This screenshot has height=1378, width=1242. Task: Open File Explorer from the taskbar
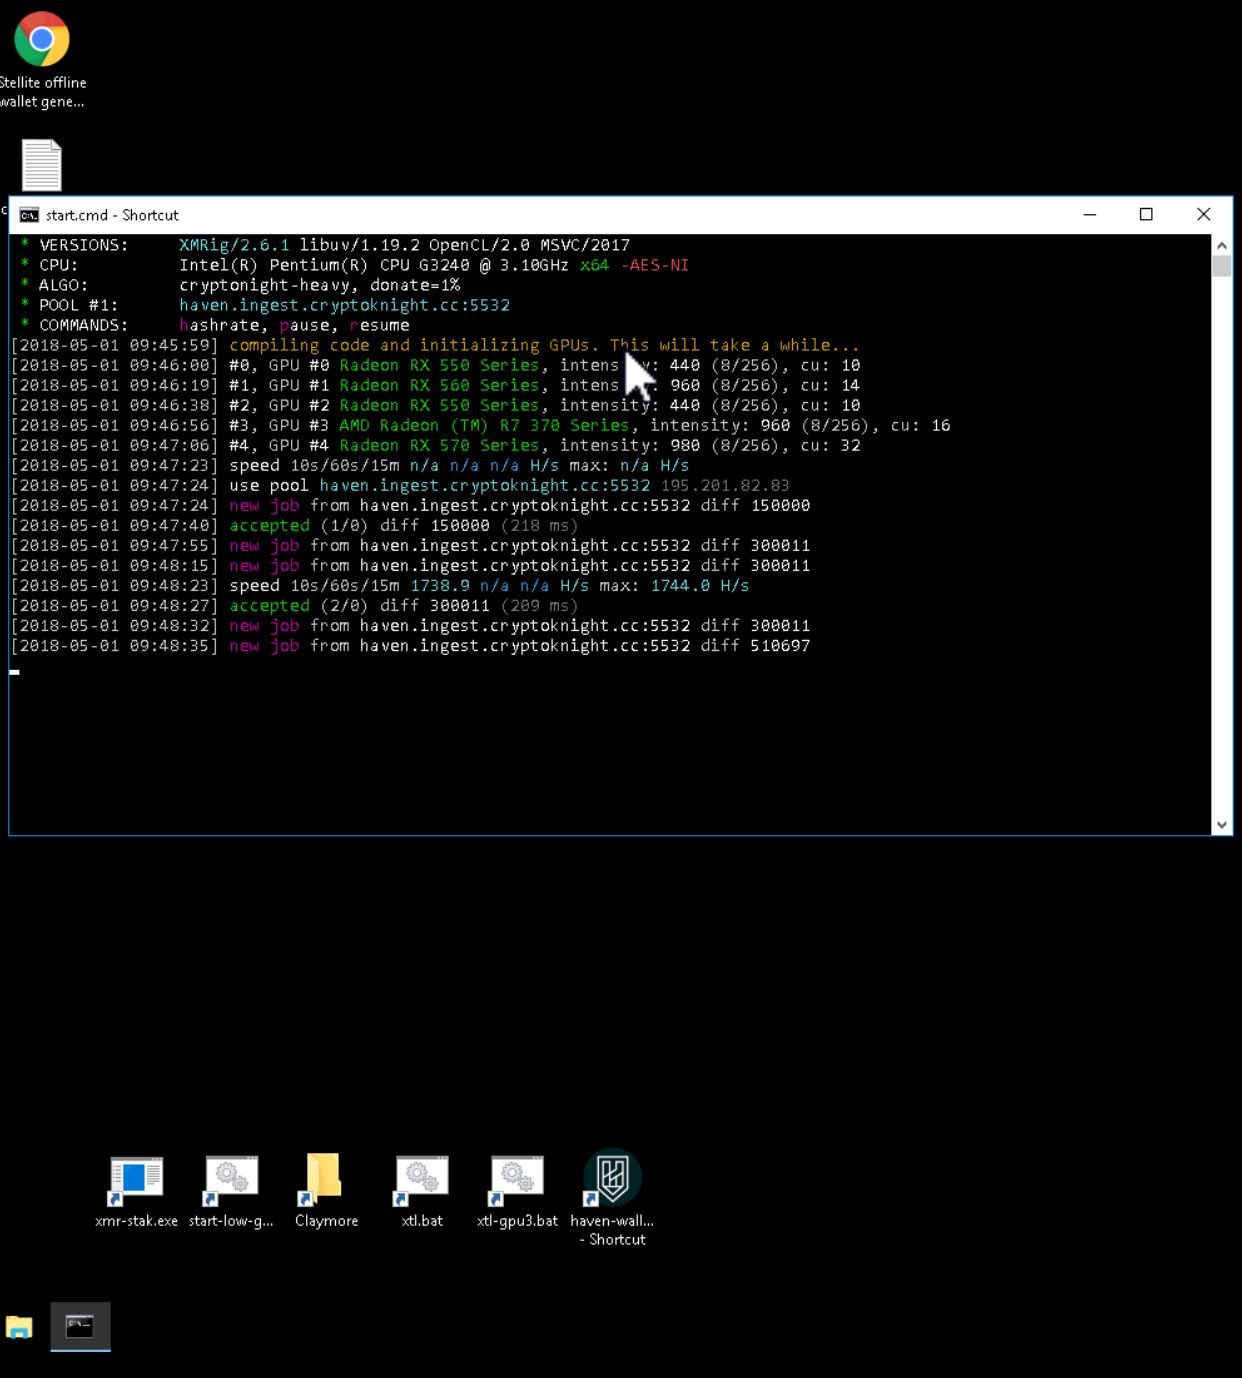pos(19,1327)
